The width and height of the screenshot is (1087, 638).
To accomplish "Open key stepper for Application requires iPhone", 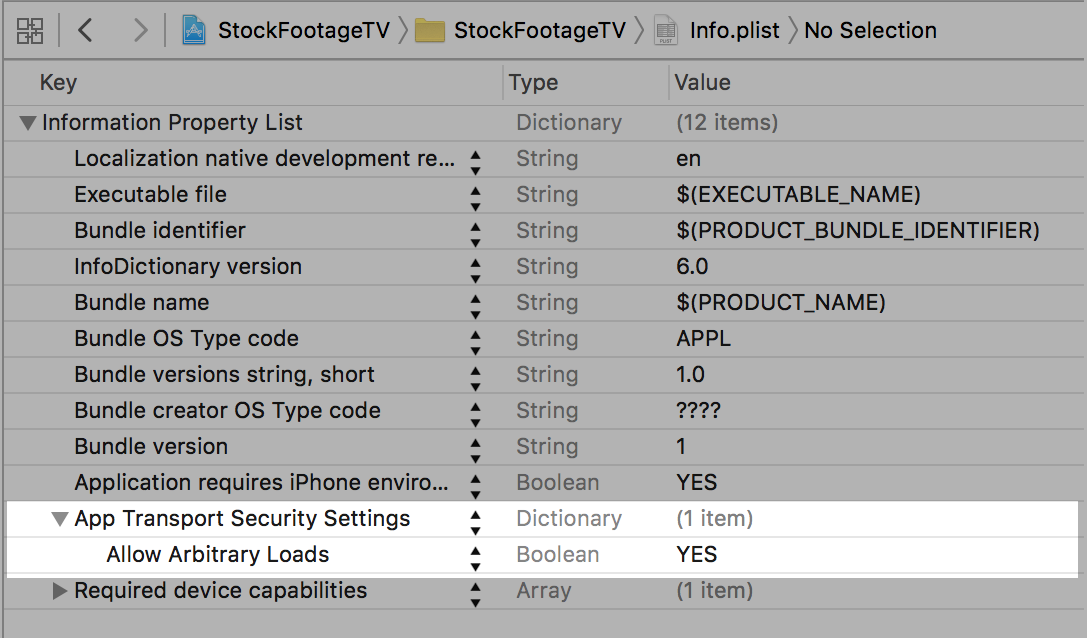I will coord(476,486).
